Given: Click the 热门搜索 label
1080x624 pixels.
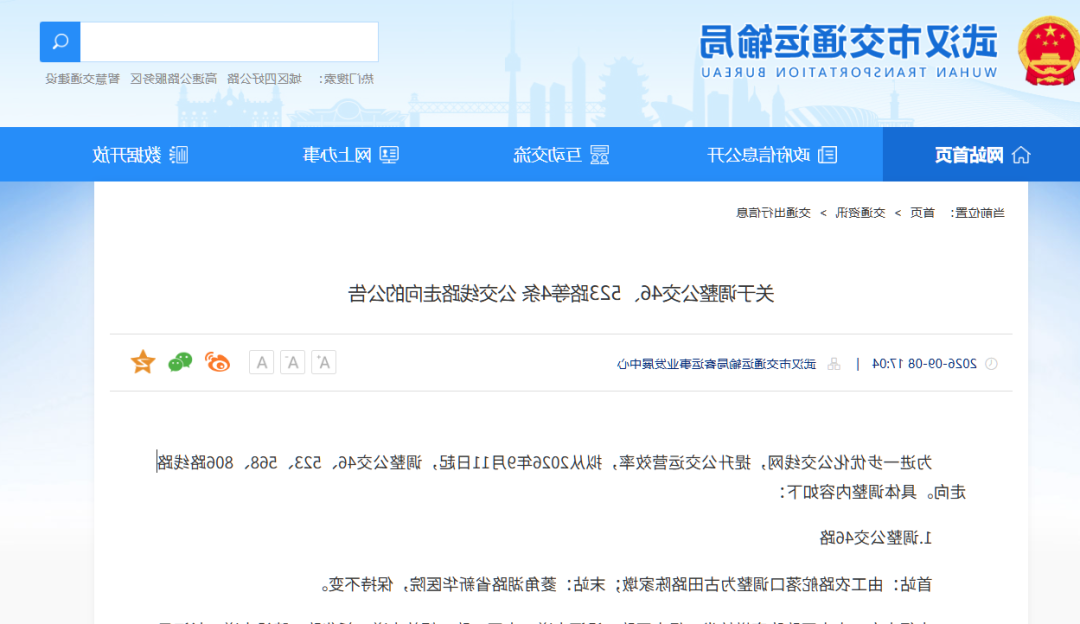Looking at the screenshot, I should (346, 79).
